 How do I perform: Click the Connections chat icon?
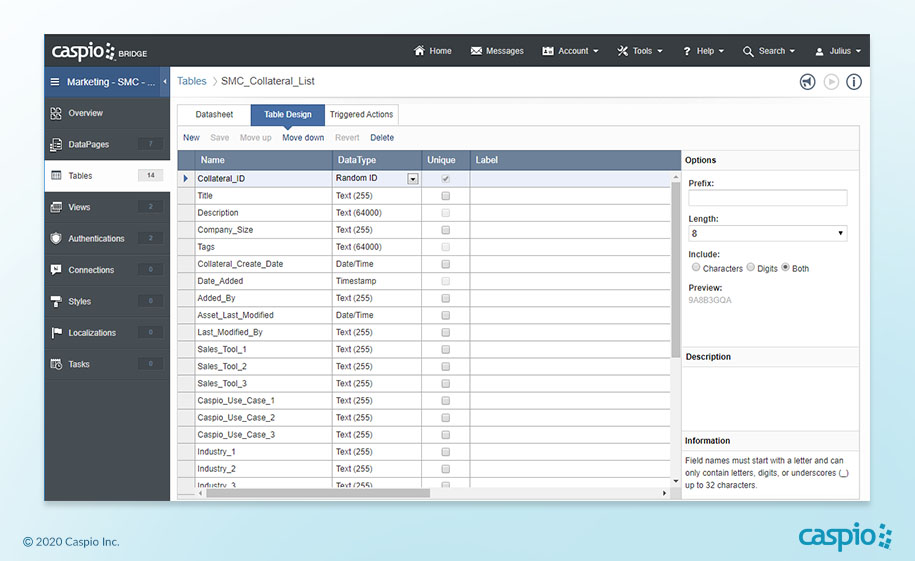pos(56,270)
